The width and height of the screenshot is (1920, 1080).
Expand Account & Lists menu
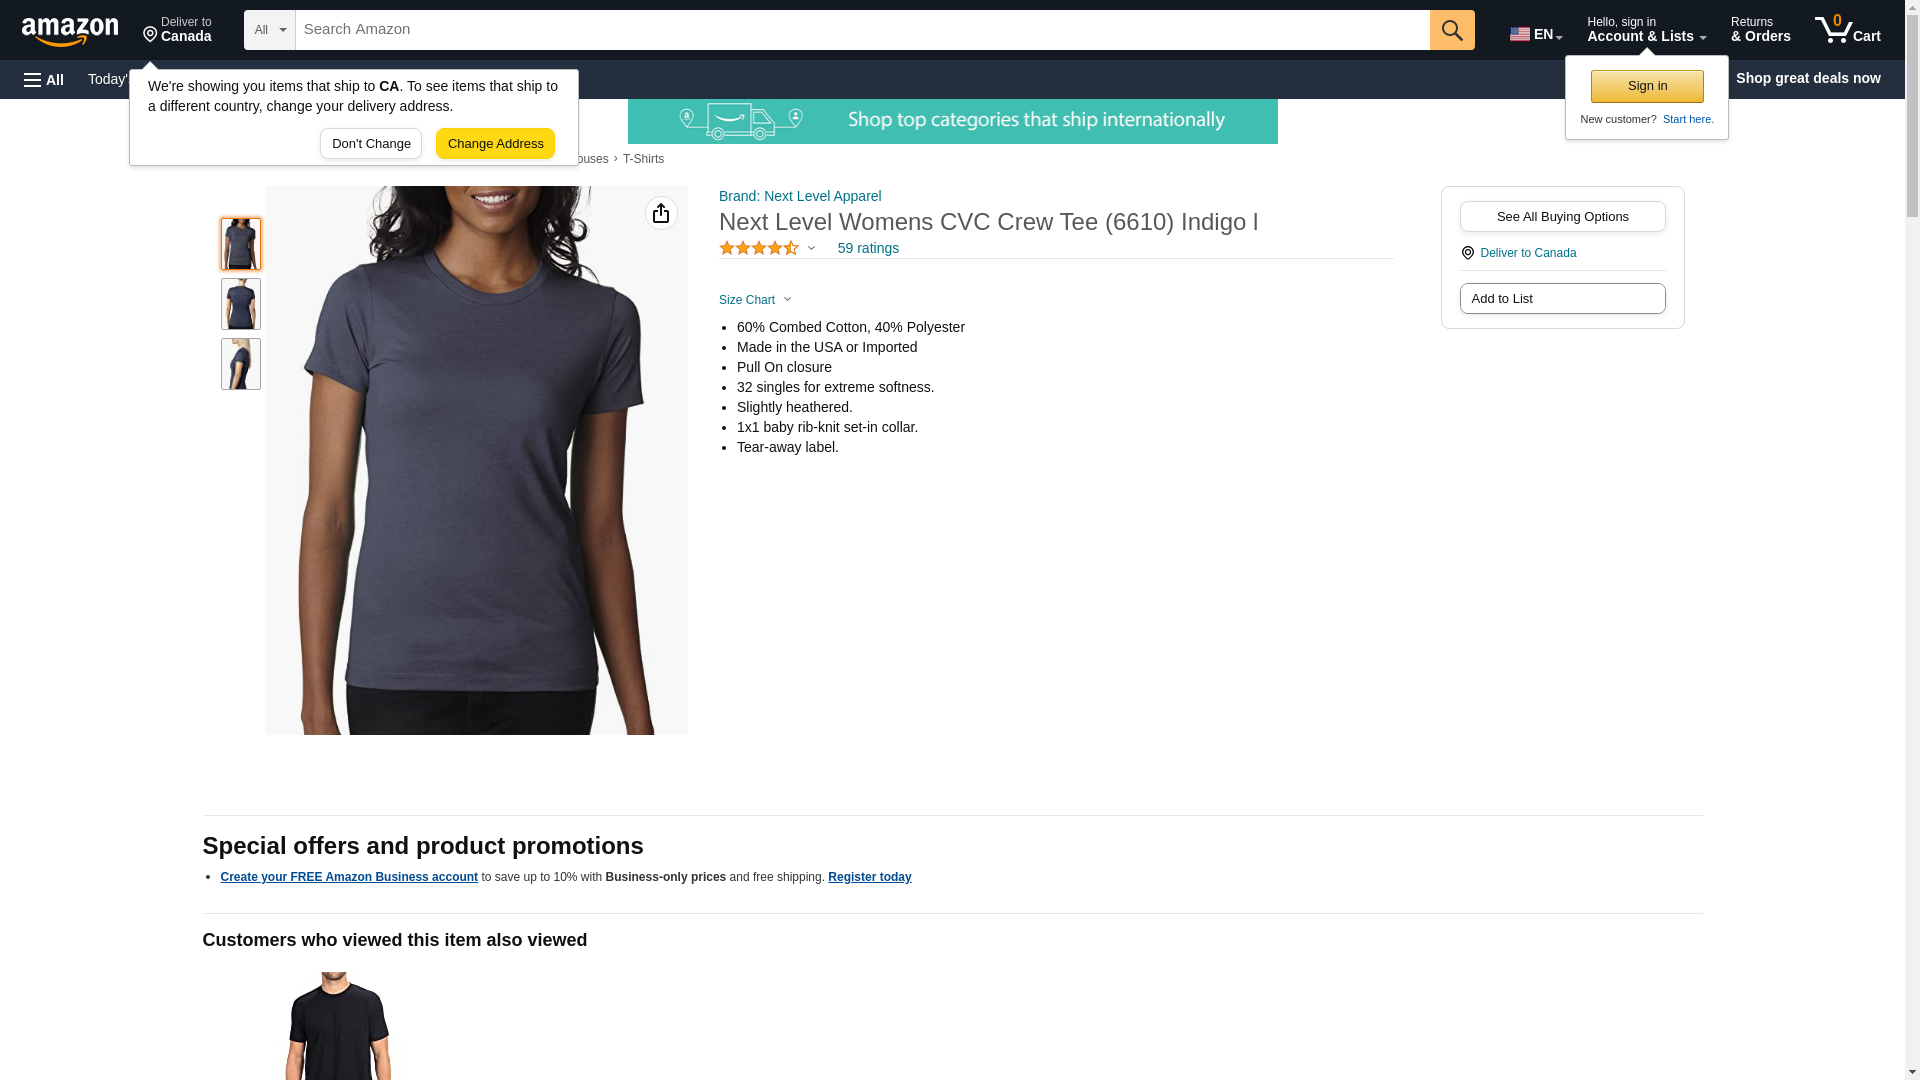pos(1646,30)
